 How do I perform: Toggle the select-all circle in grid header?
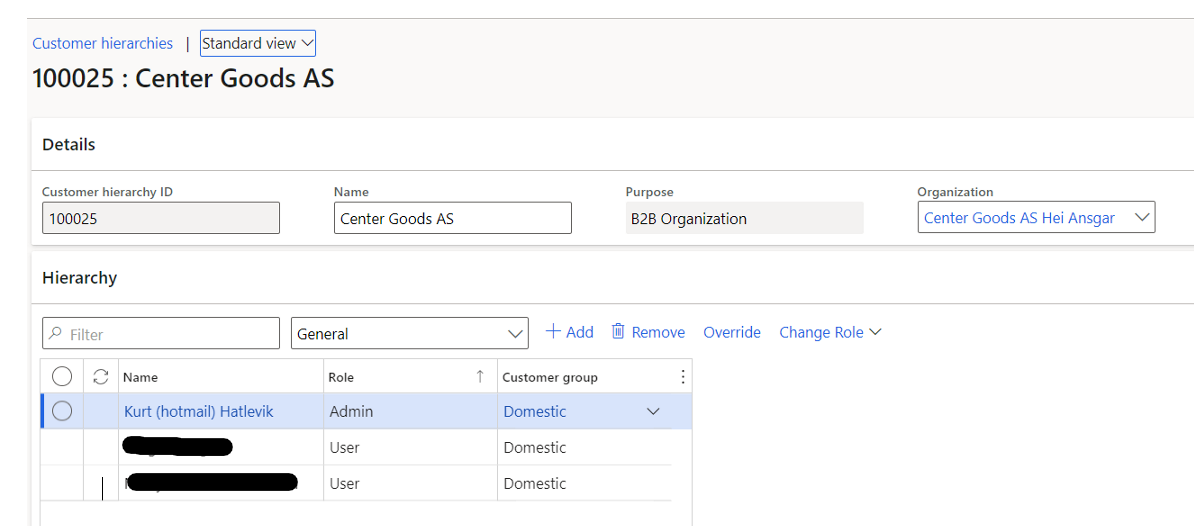point(62,377)
